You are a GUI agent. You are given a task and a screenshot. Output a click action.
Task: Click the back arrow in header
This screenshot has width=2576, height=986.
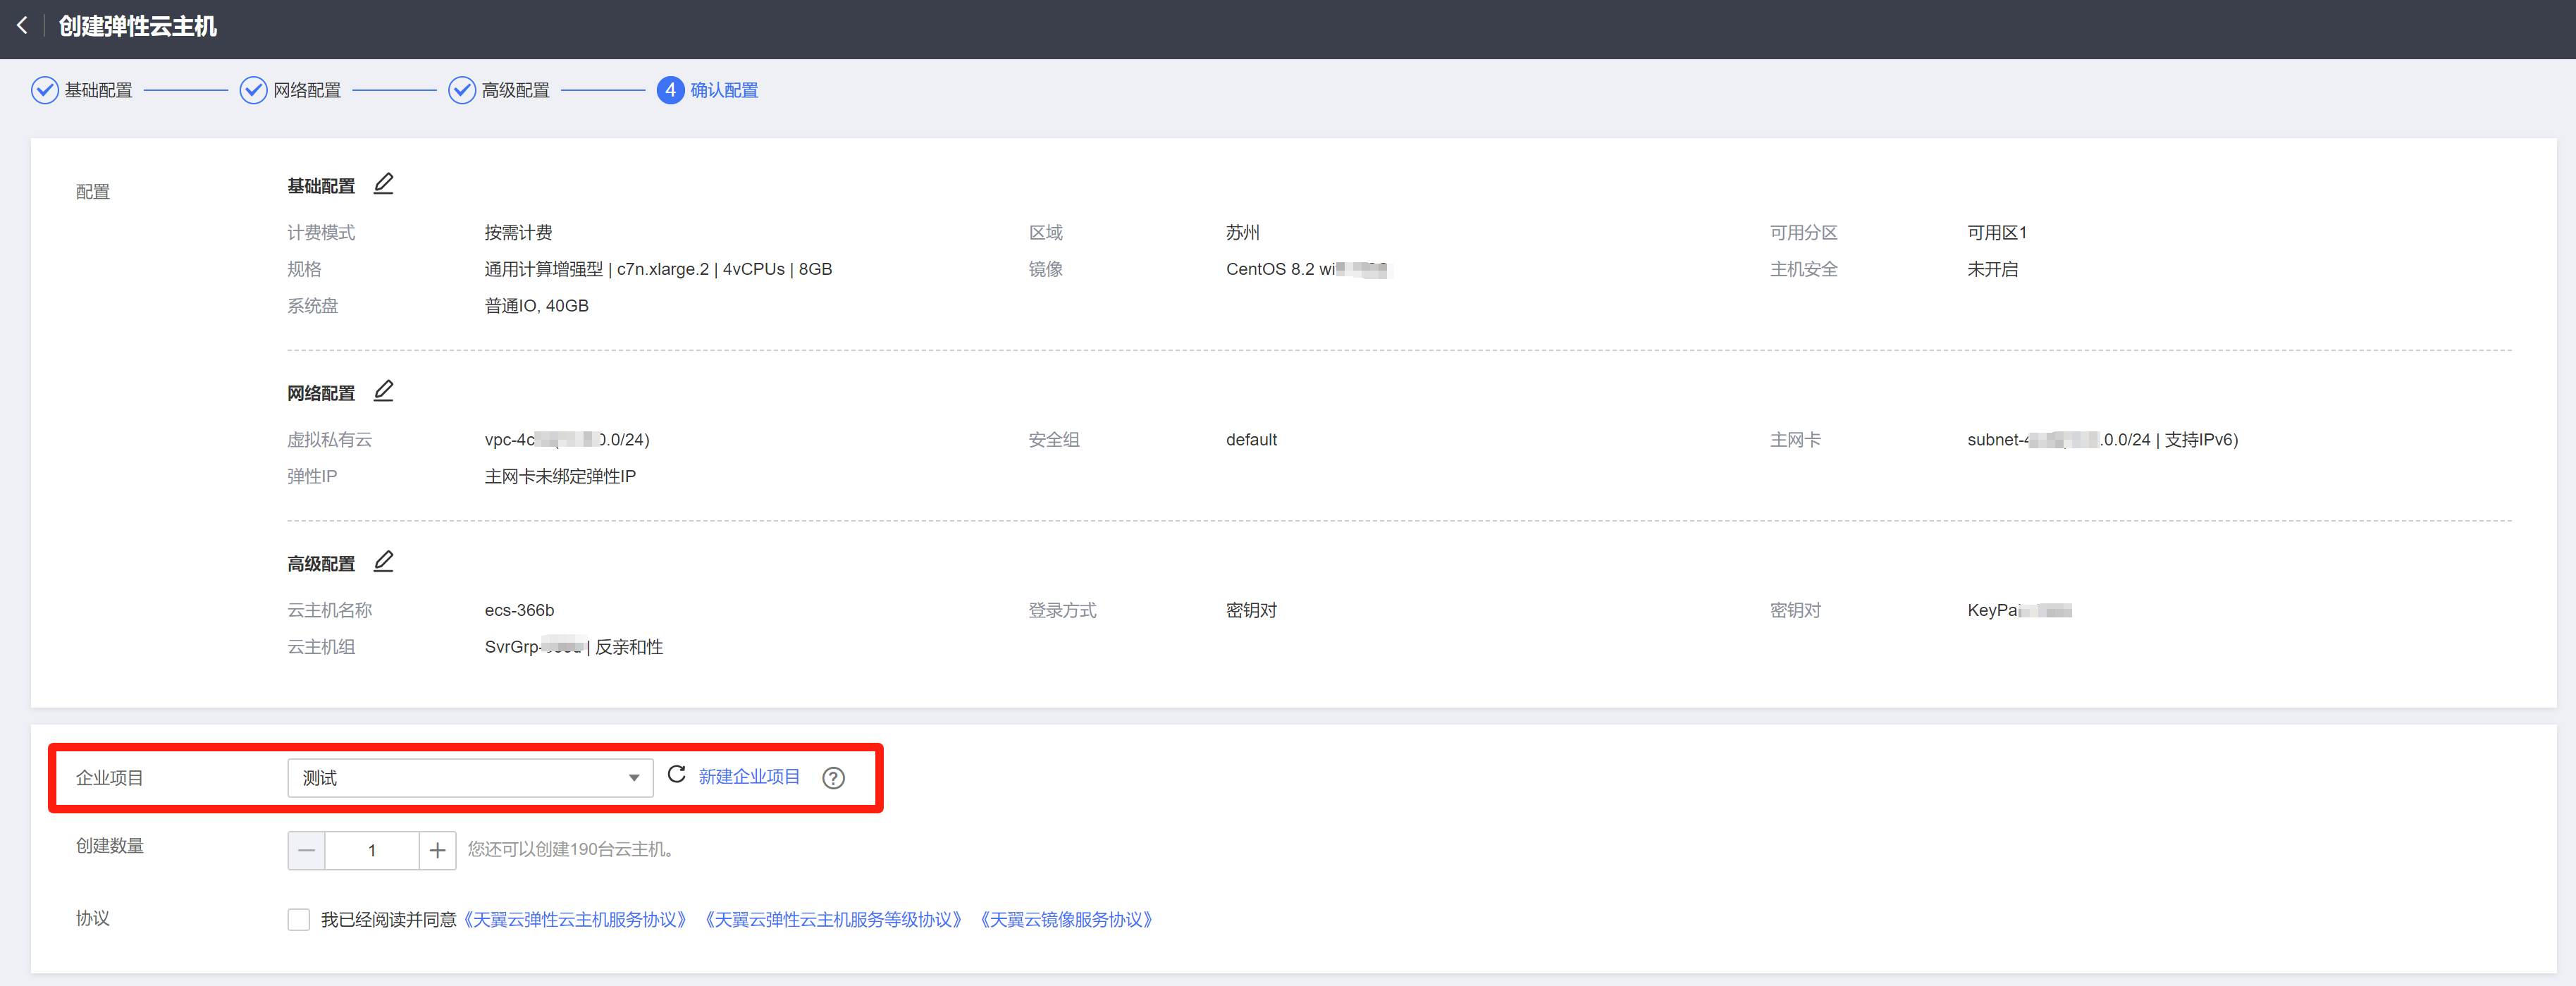click(x=22, y=26)
